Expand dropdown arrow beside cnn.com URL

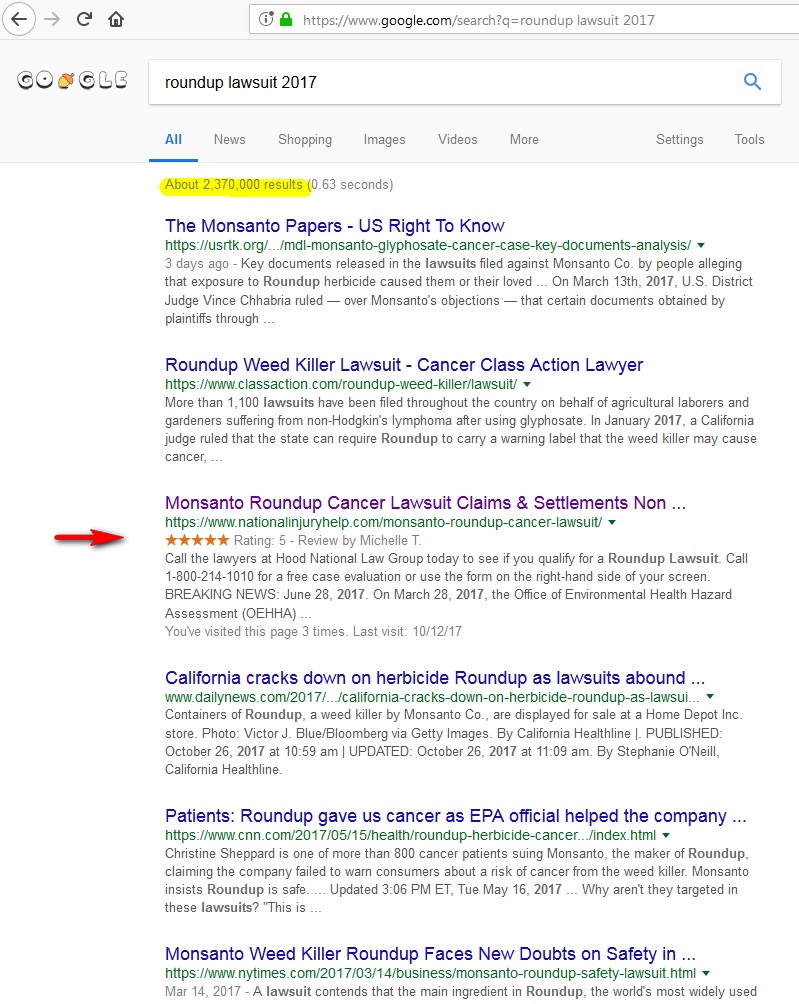(x=666, y=835)
